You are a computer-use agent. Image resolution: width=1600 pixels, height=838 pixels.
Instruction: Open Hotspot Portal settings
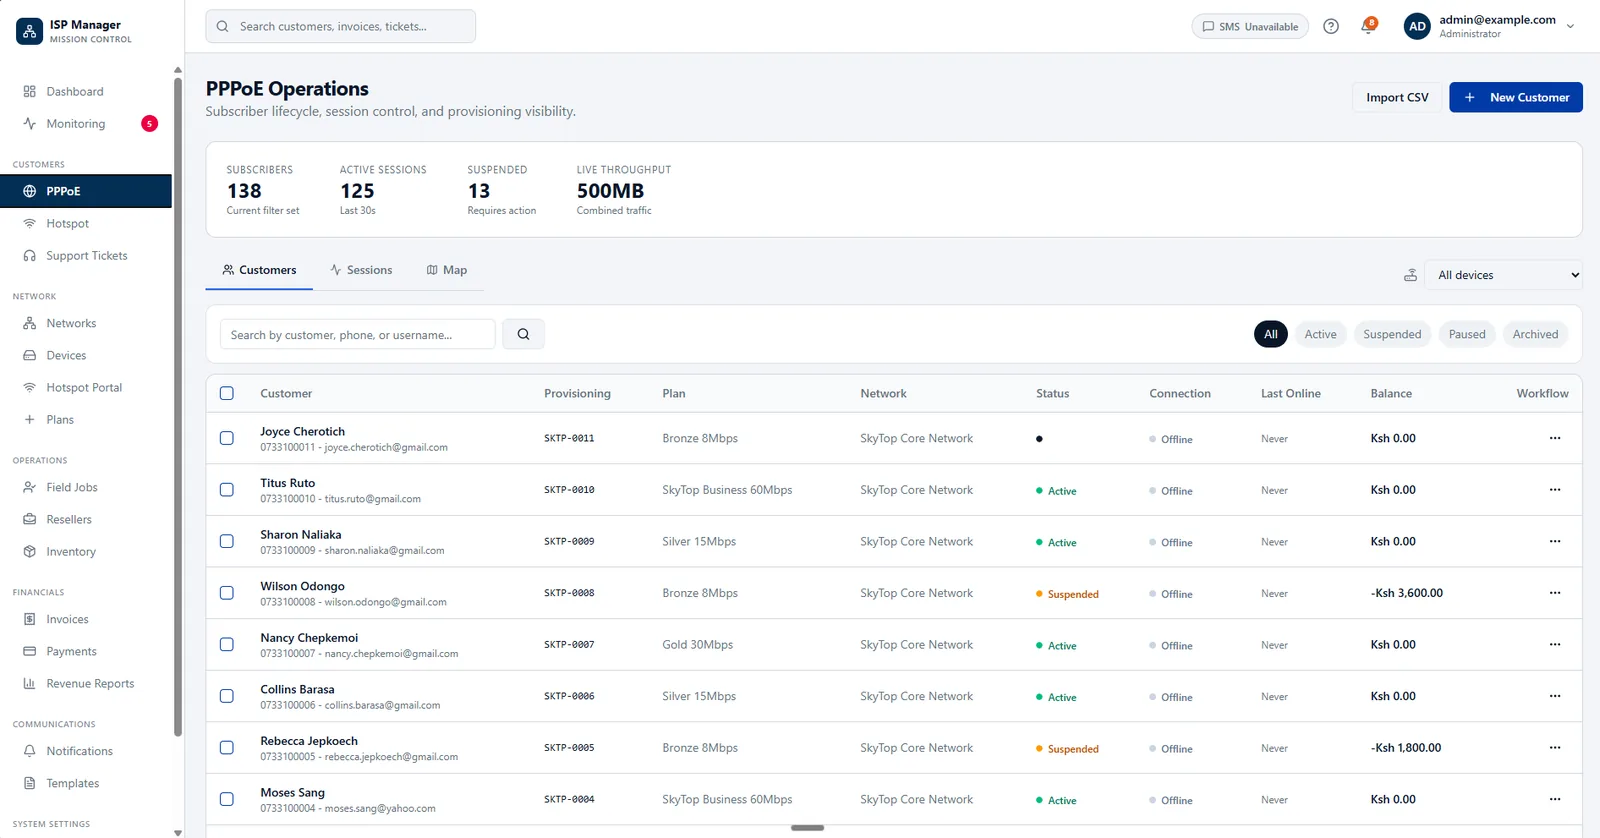(86, 387)
